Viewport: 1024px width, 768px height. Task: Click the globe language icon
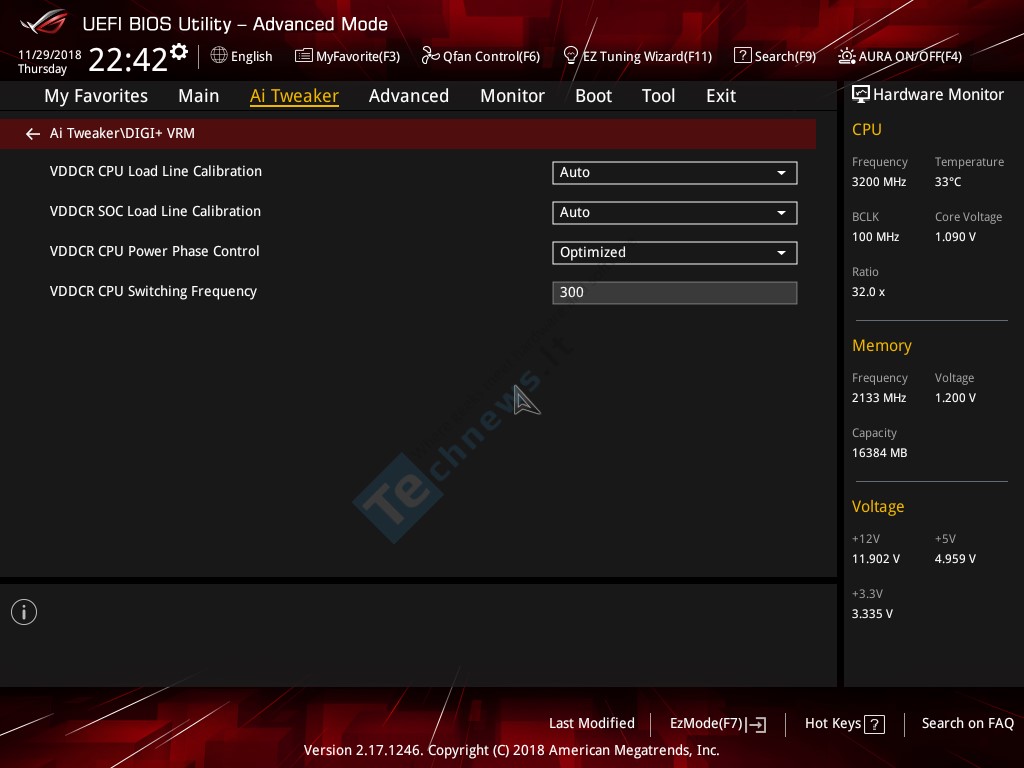tap(219, 56)
